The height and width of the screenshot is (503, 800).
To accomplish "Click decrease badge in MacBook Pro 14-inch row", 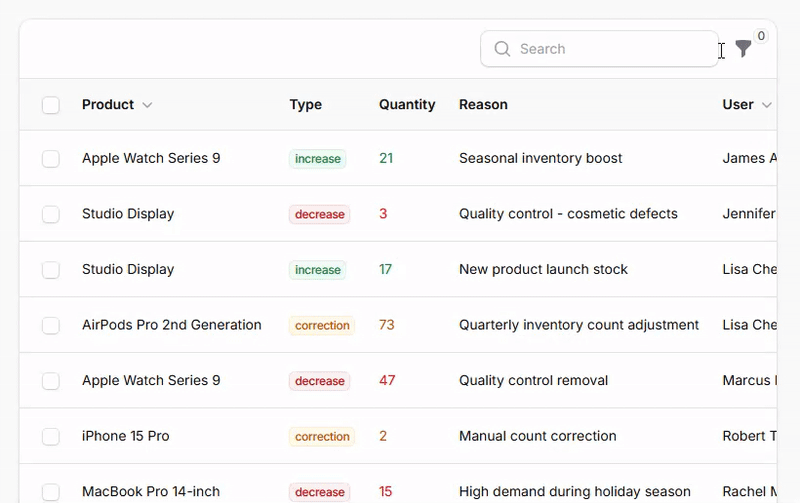I will point(319,492).
